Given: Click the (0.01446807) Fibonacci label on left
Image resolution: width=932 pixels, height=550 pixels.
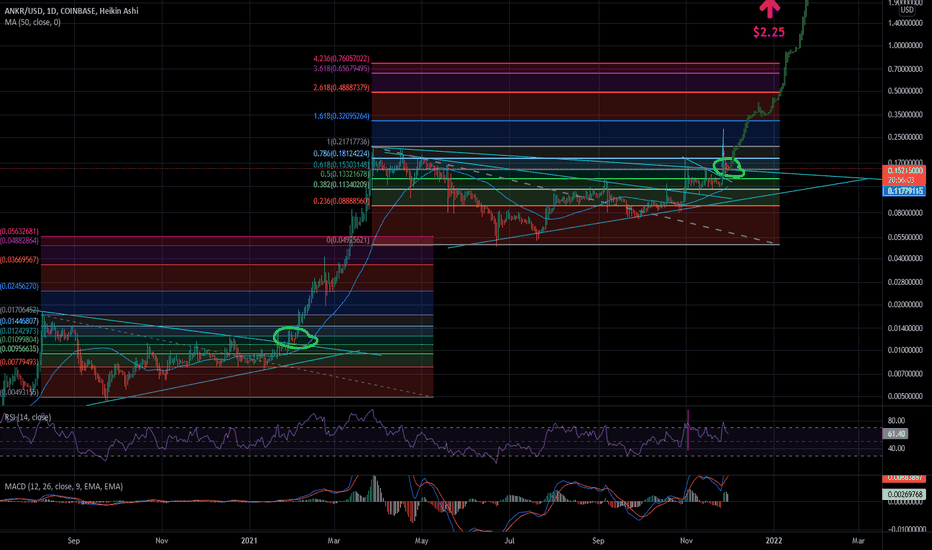Looking at the screenshot, I should [x=20, y=322].
